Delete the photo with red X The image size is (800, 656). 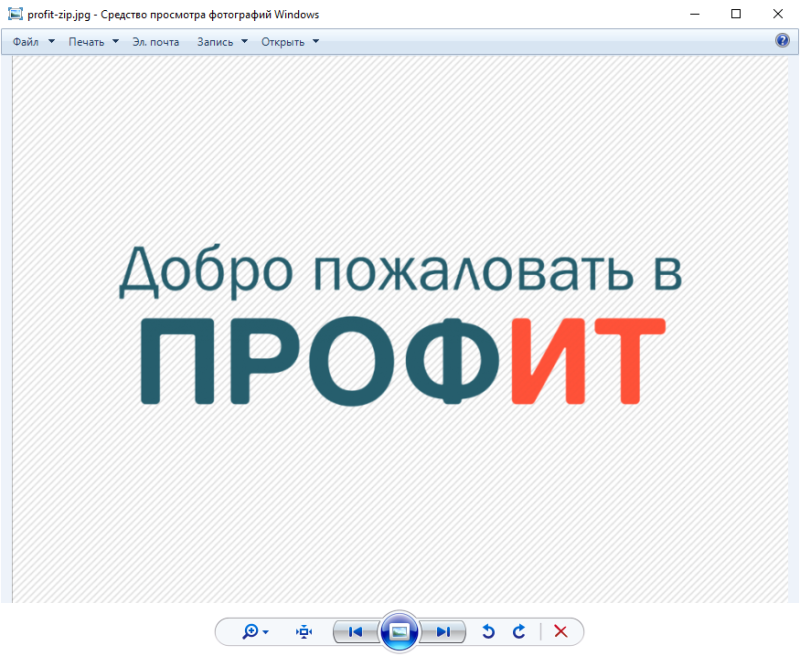coord(561,632)
